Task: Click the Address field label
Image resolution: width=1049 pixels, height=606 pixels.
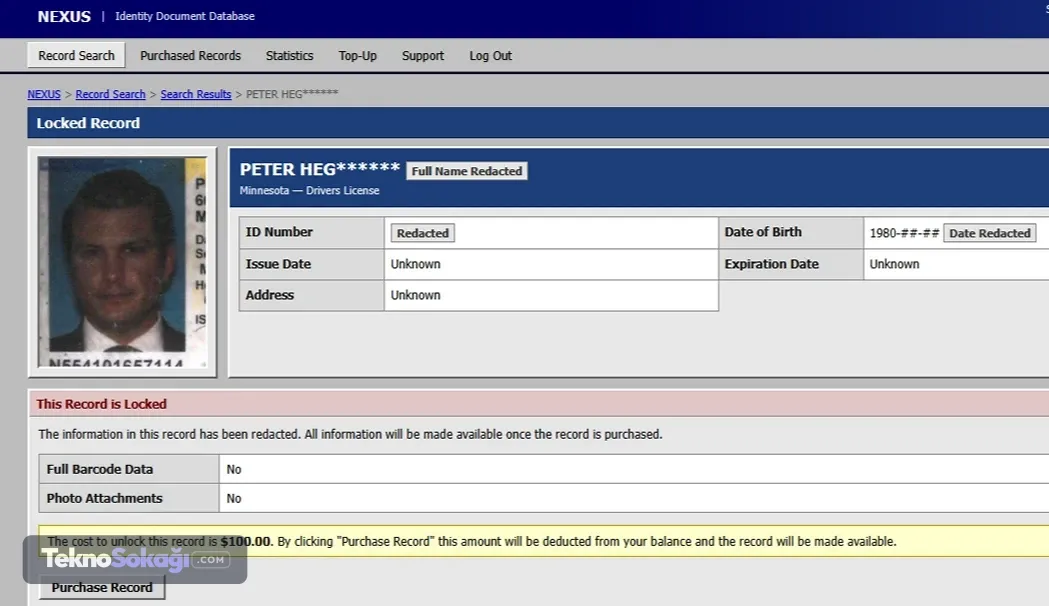Action: coord(270,295)
